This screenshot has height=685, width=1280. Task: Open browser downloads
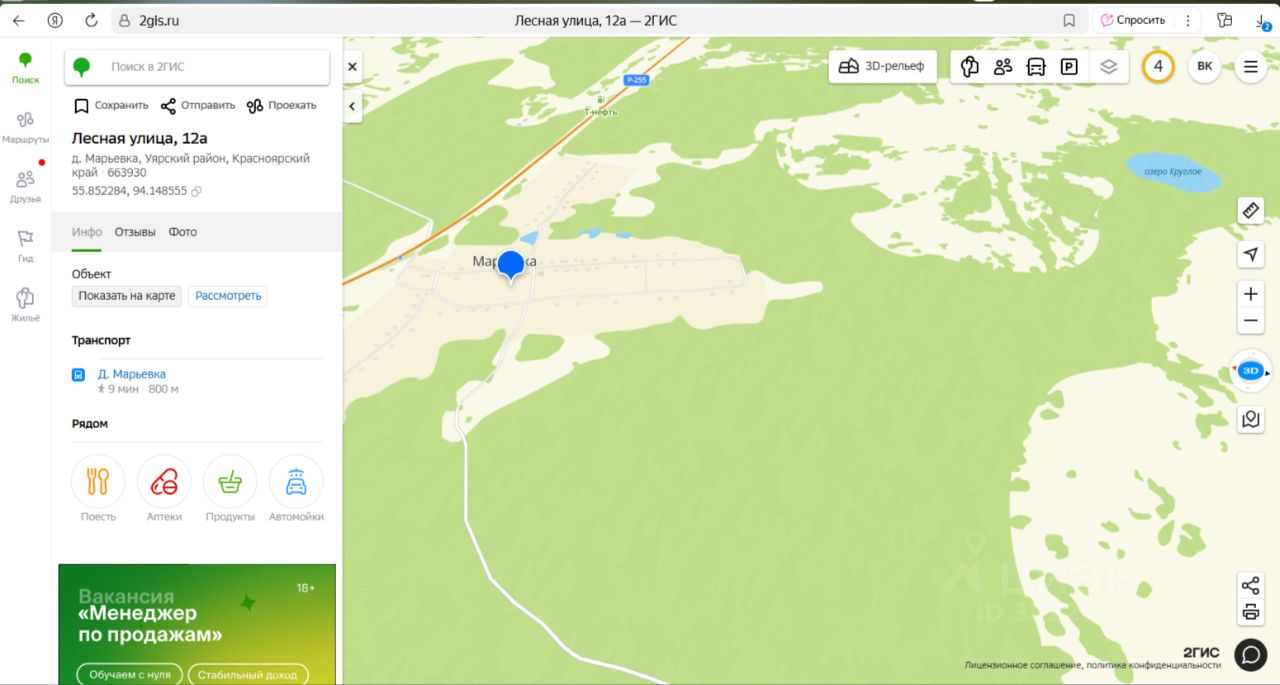pos(1263,21)
